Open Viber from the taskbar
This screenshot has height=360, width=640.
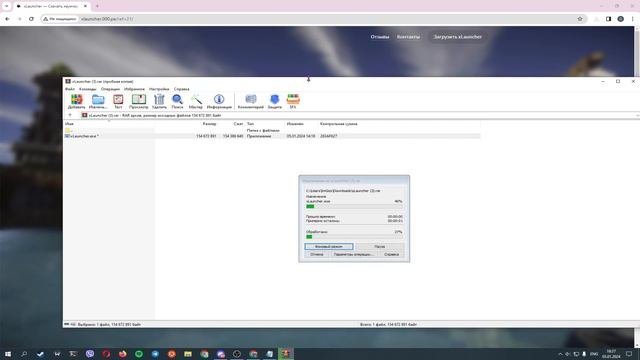point(90,354)
